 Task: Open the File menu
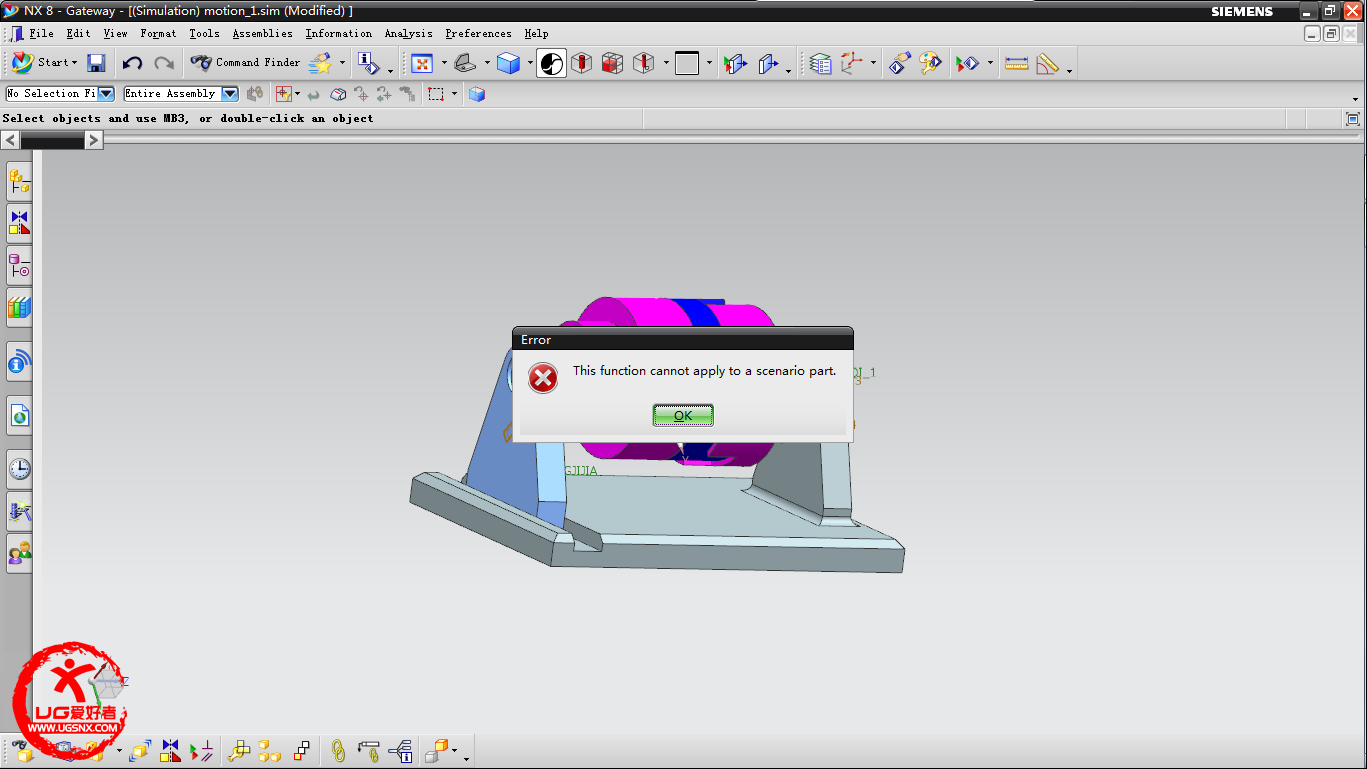point(41,33)
